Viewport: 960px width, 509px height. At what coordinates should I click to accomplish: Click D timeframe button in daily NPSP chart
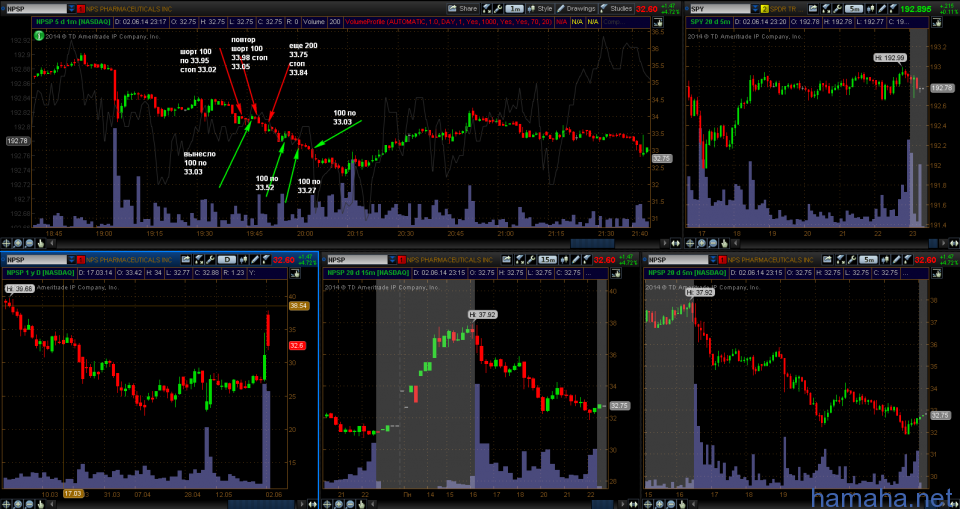pyautogui.click(x=227, y=259)
